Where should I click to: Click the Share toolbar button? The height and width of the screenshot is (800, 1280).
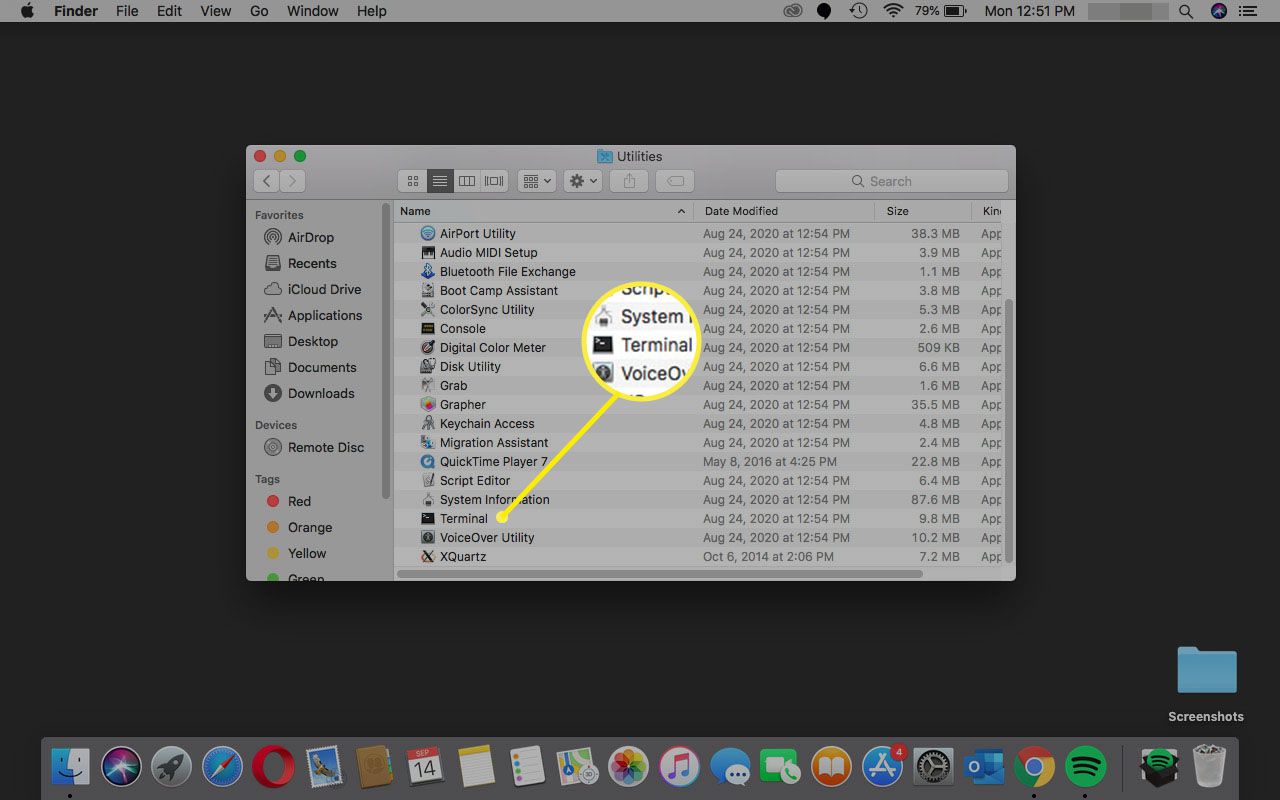(629, 181)
